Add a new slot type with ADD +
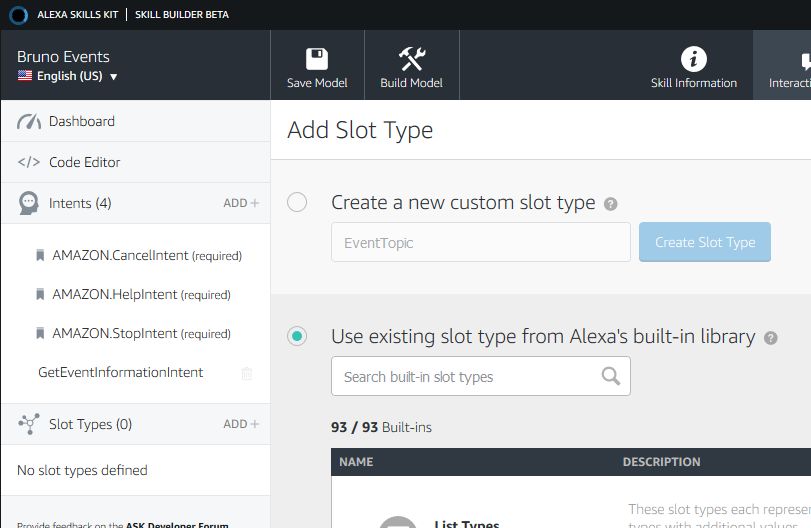811x528 pixels. coord(240,424)
